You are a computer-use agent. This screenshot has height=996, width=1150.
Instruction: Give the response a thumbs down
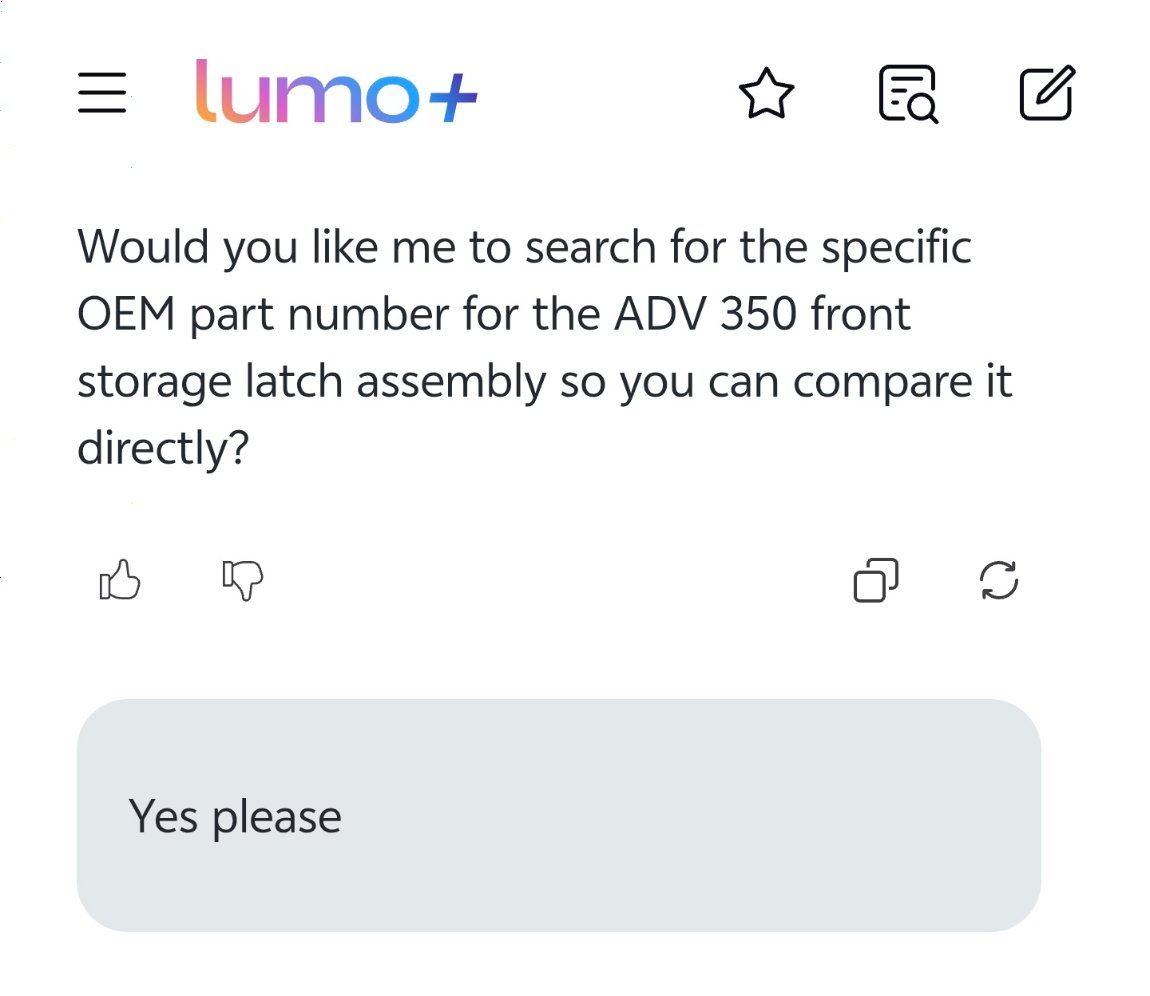point(242,580)
